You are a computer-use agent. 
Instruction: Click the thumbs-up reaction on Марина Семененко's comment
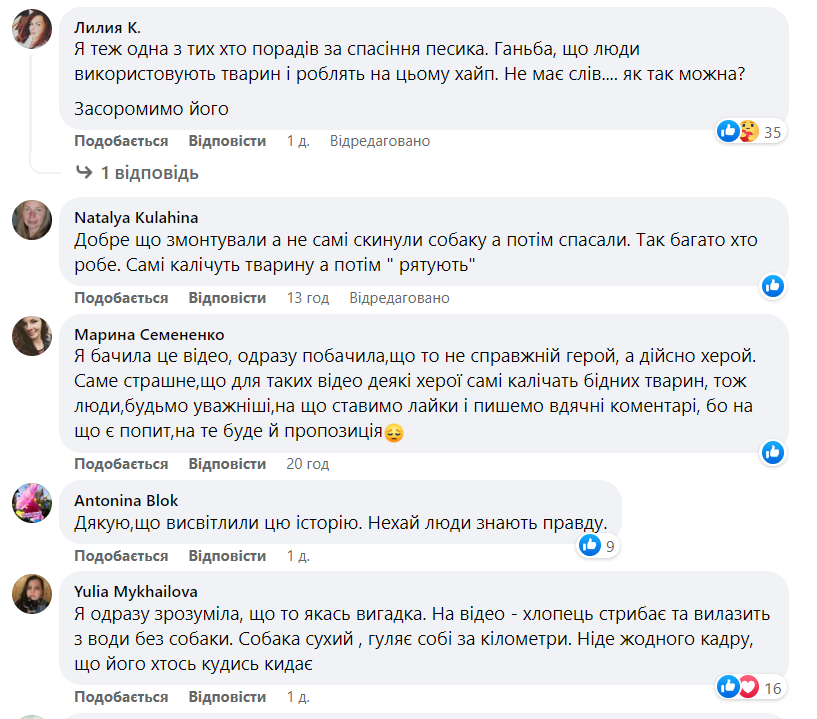click(773, 453)
